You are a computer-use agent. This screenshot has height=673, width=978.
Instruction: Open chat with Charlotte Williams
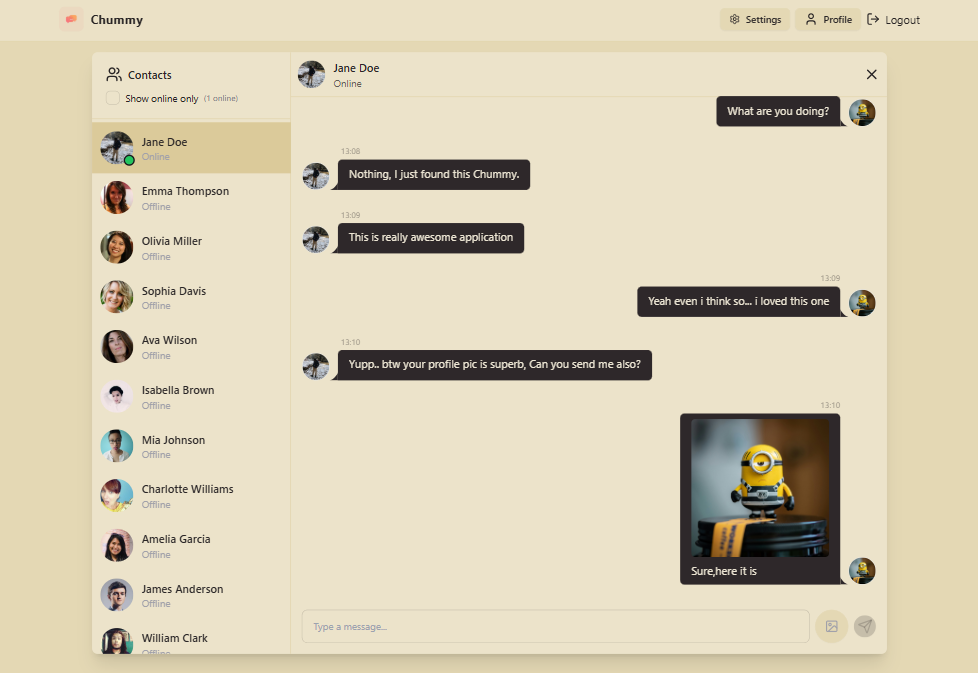[190, 496]
